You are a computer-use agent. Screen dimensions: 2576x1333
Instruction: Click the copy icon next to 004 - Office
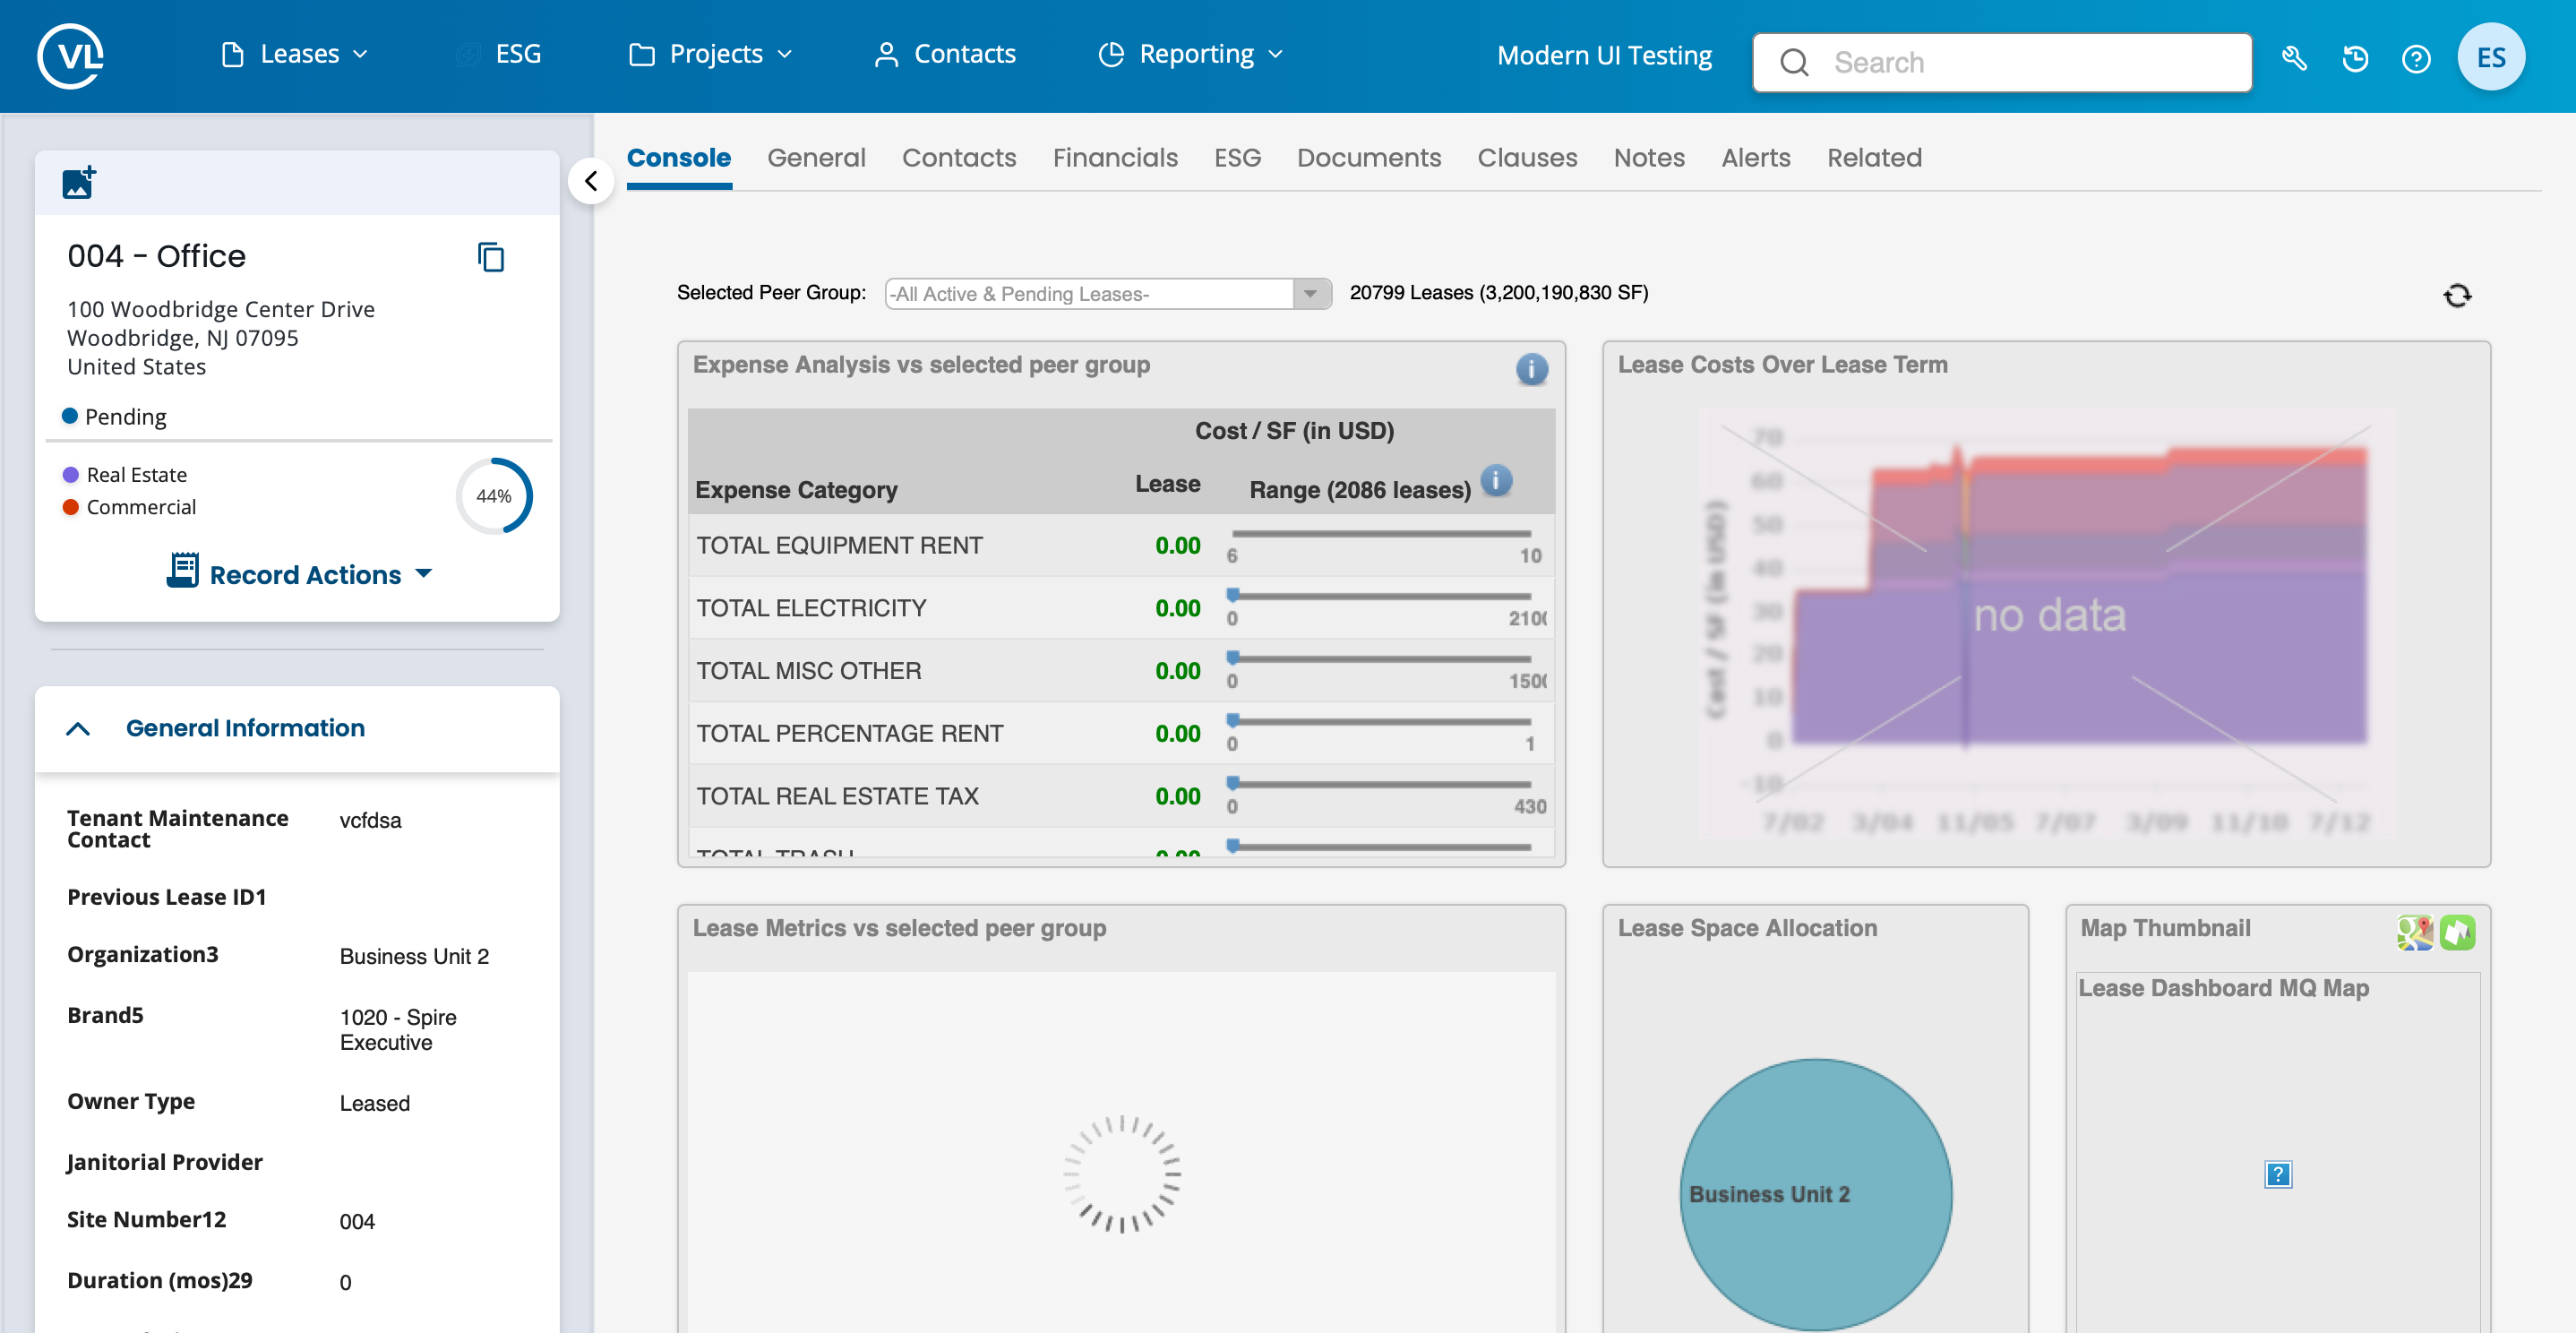click(490, 257)
